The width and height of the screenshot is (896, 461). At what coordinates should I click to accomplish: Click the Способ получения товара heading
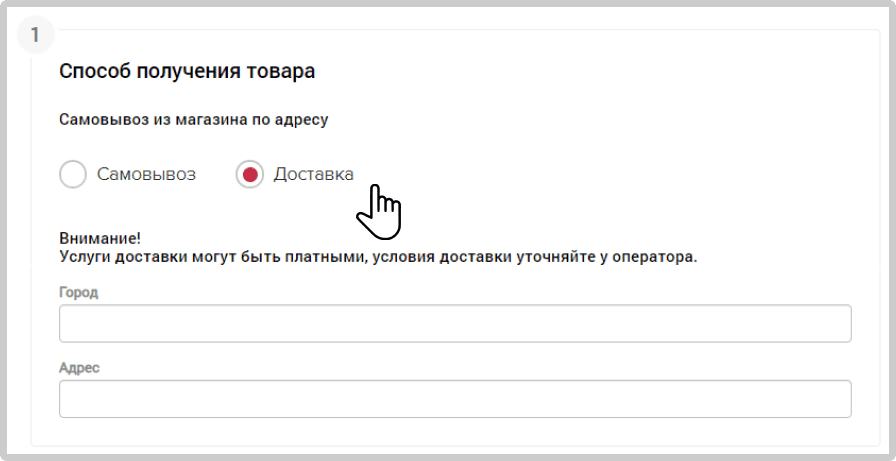187,72
